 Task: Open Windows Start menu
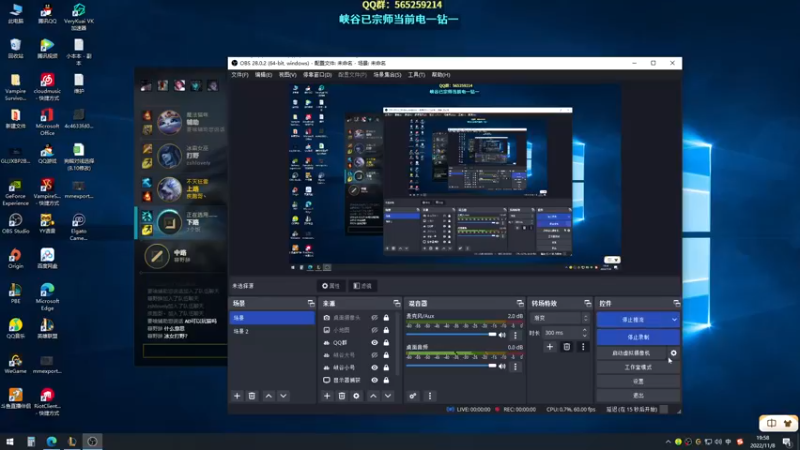pos(10,441)
